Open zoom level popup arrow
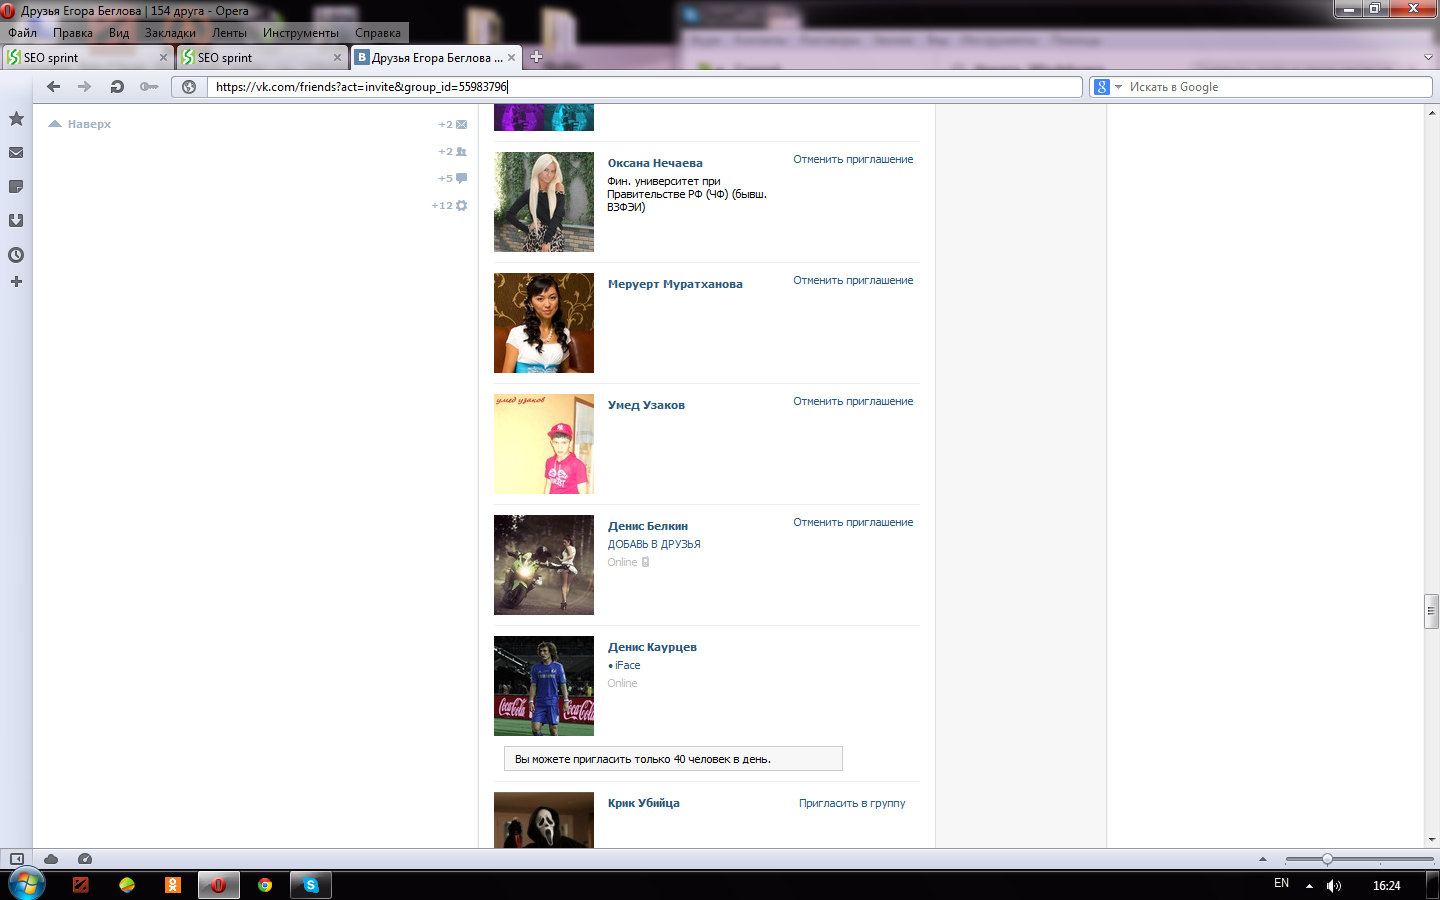Screen dimensions: 1440x900 click(x=1263, y=859)
